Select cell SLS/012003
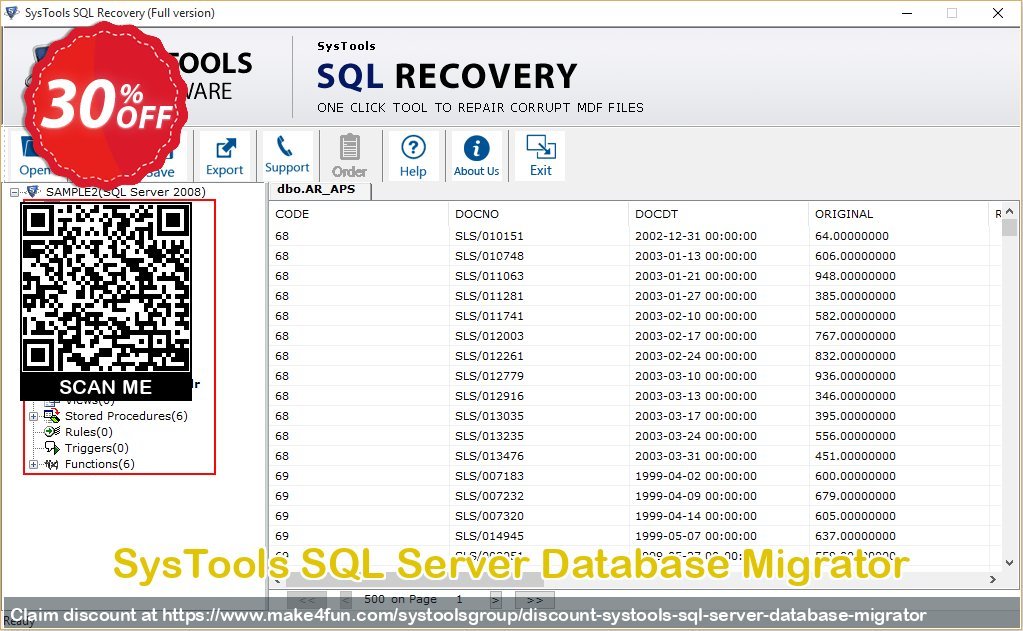Image resolution: width=1023 pixels, height=631 pixels. point(489,336)
